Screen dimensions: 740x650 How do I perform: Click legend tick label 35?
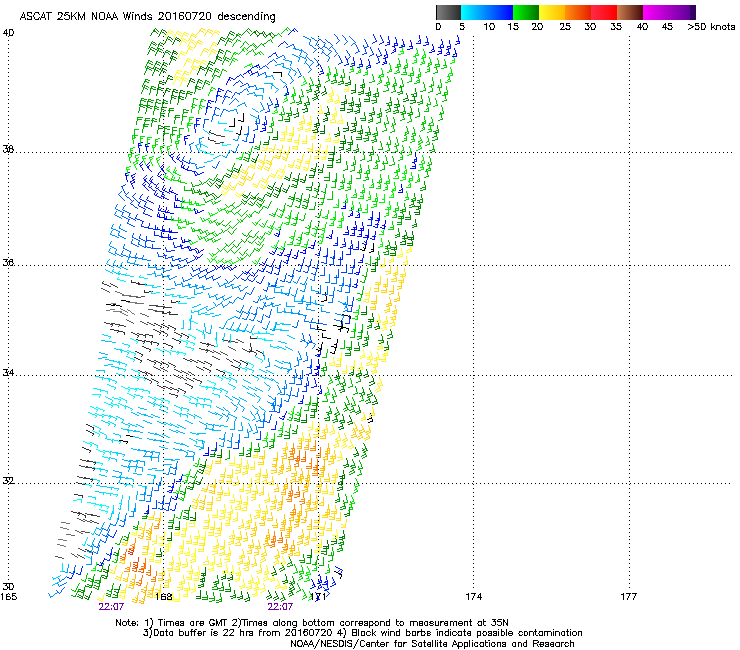pyautogui.click(x=616, y=27)
